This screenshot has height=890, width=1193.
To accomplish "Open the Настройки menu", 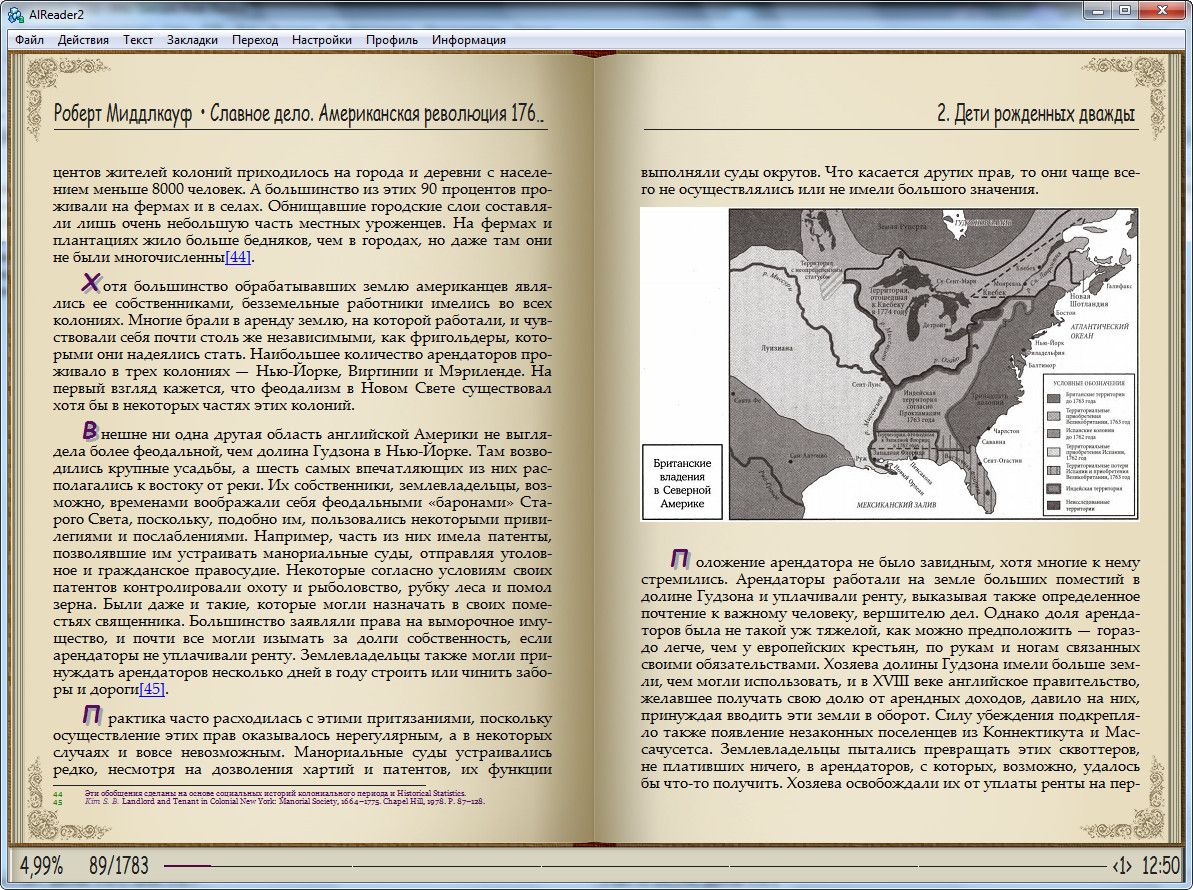I will [321, 40].
